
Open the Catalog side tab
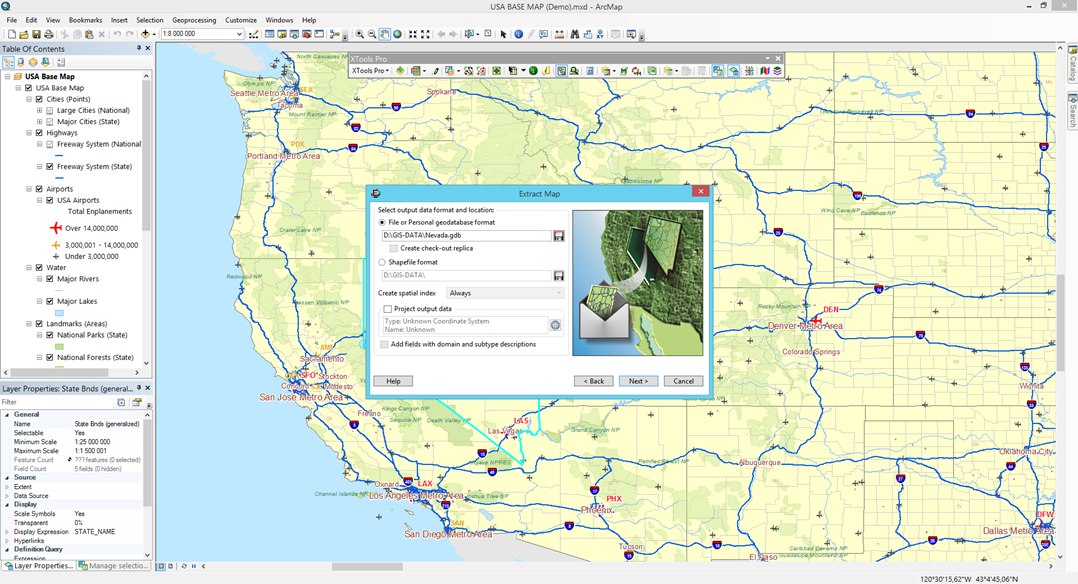coord(1072,63)
